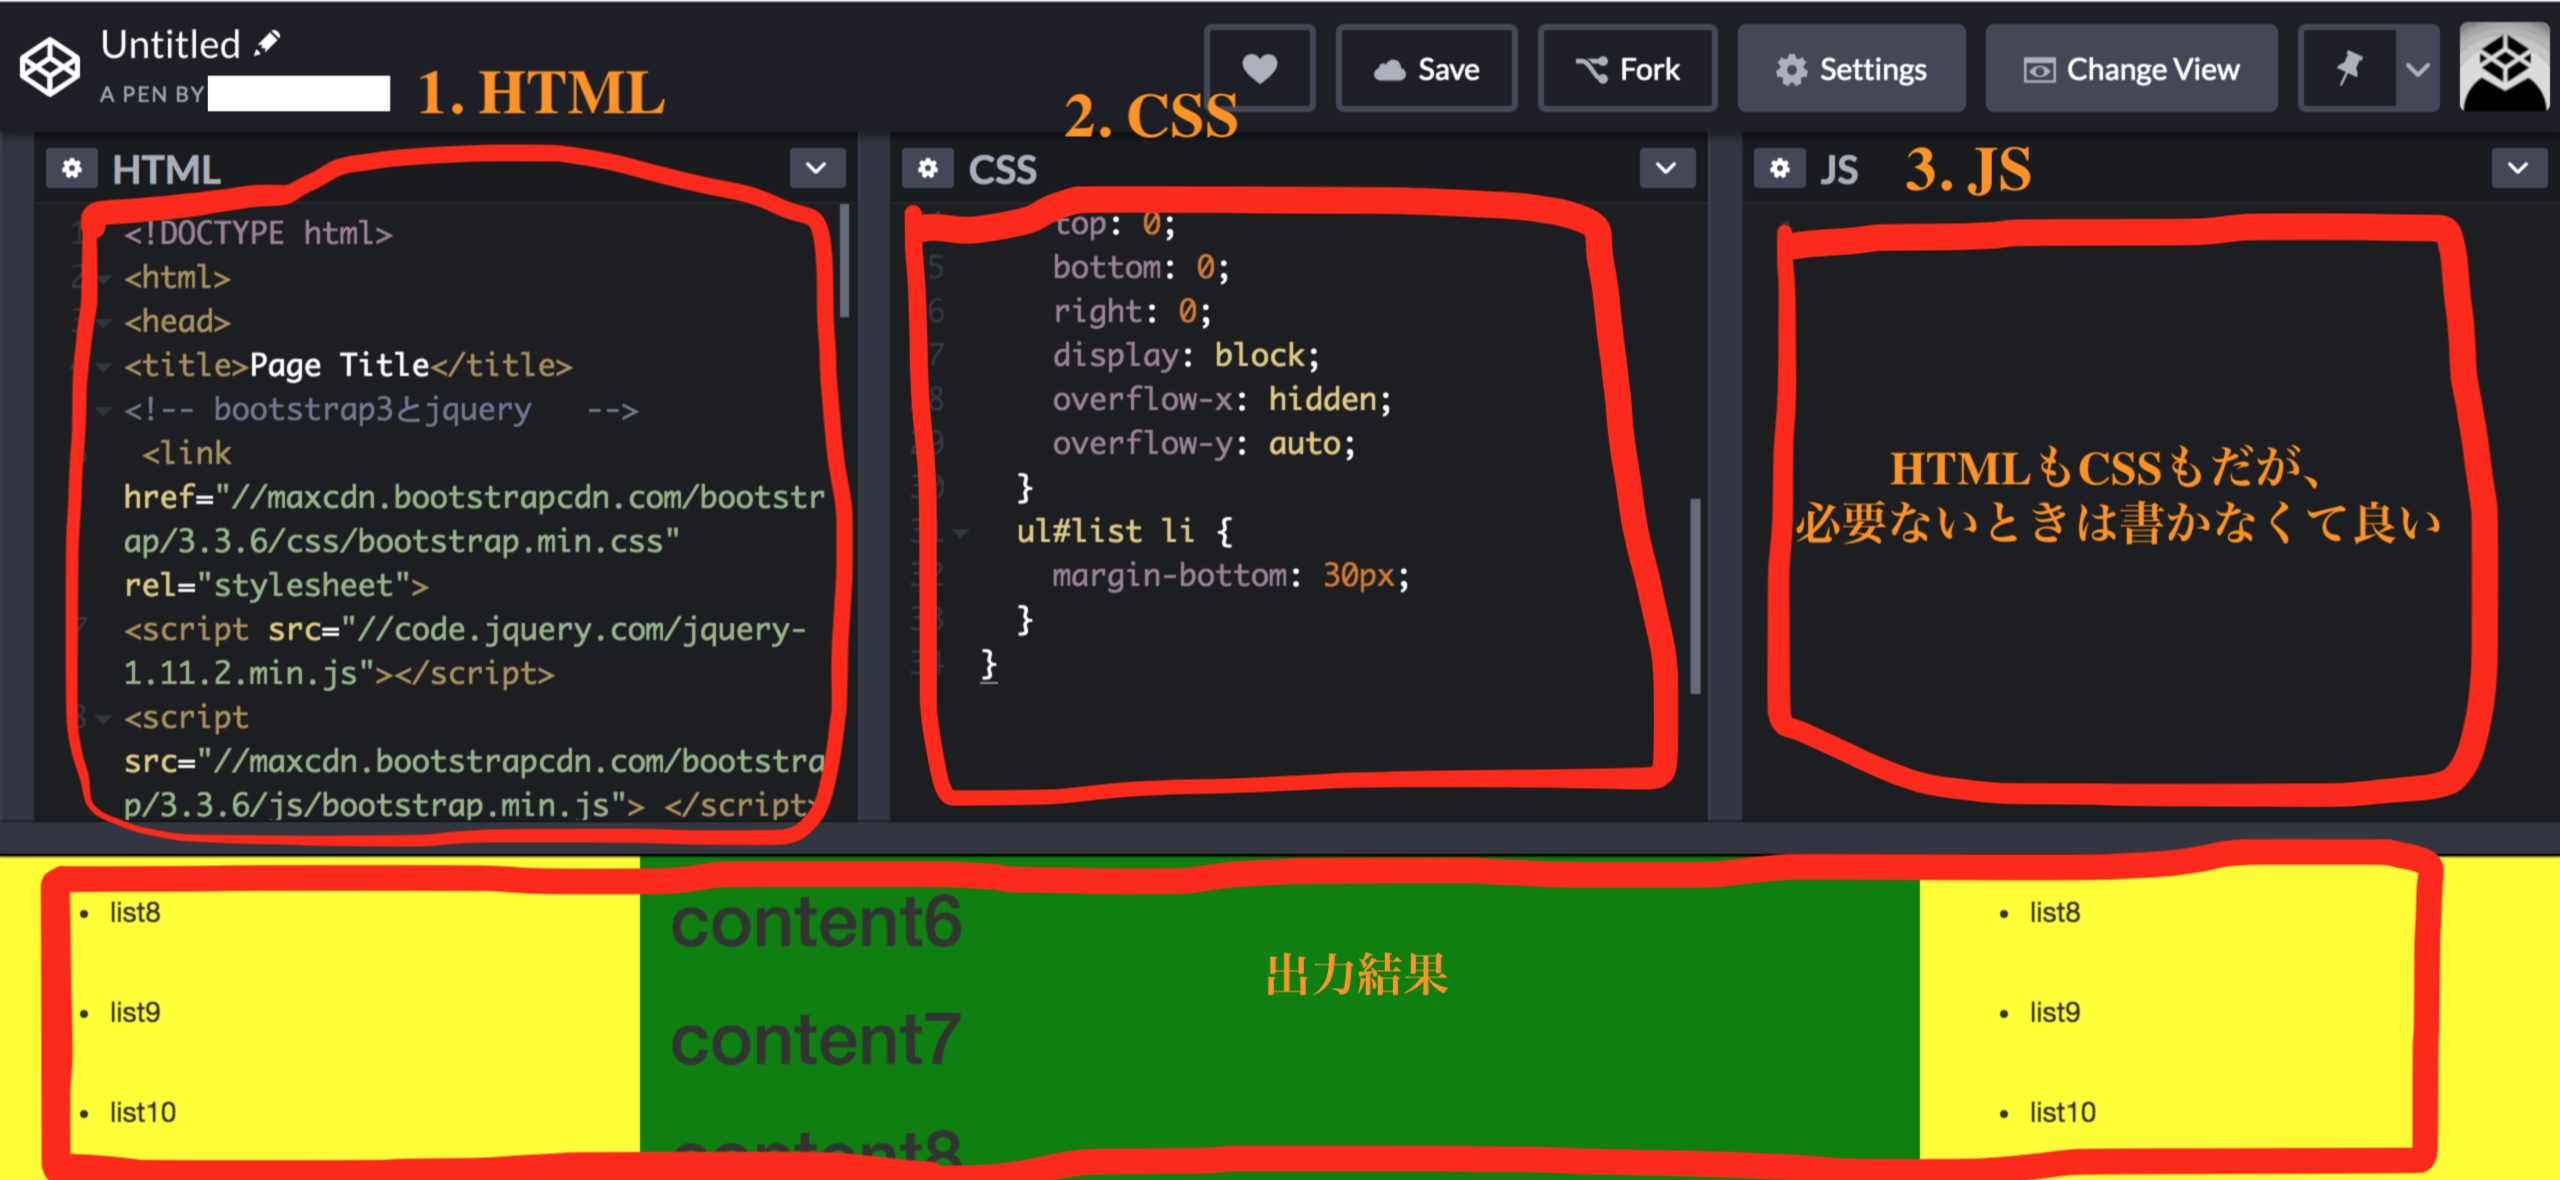Open dropdown arrow beside the pin button

(x=2417, y=69)
